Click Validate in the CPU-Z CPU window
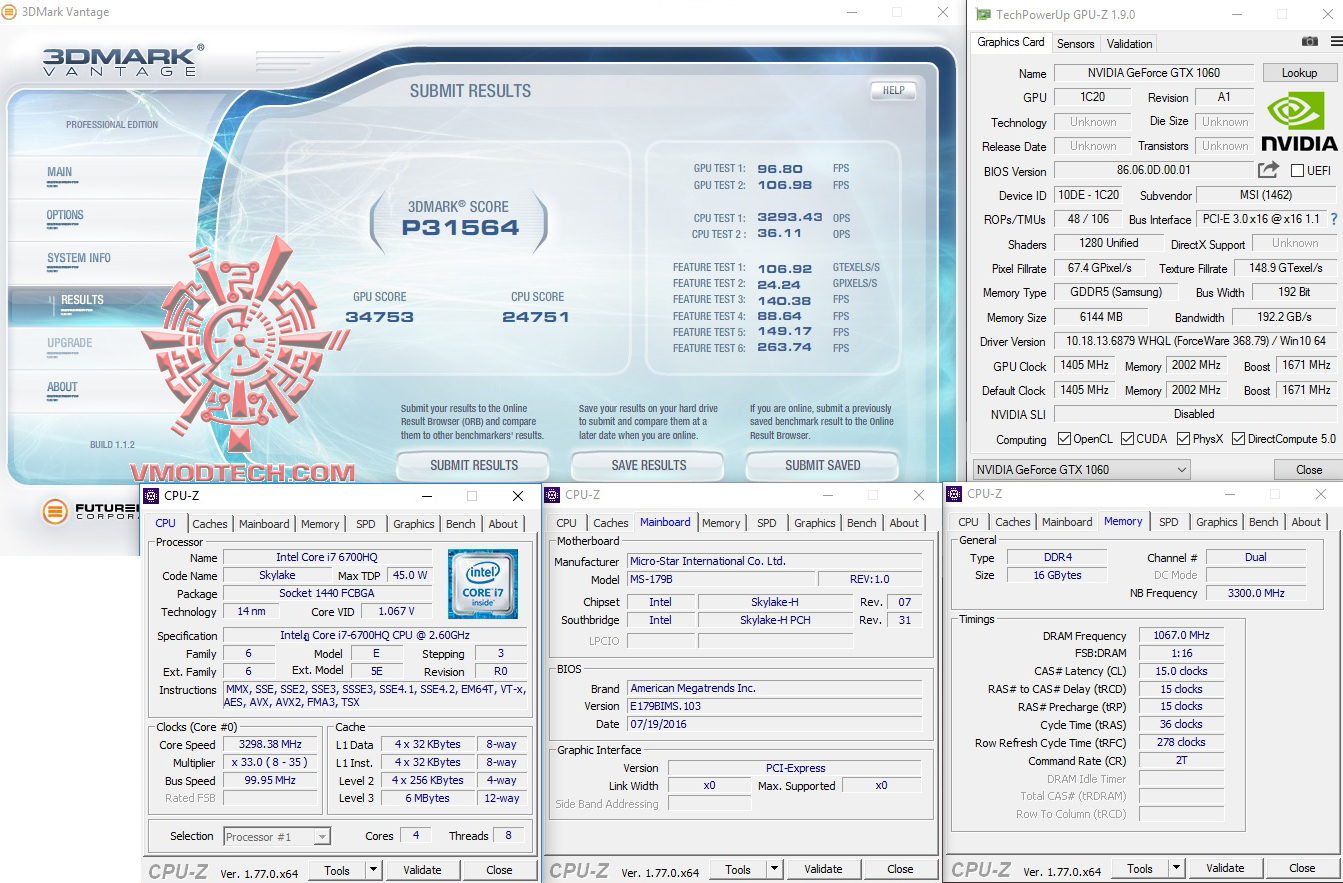 tap(422, 870)
